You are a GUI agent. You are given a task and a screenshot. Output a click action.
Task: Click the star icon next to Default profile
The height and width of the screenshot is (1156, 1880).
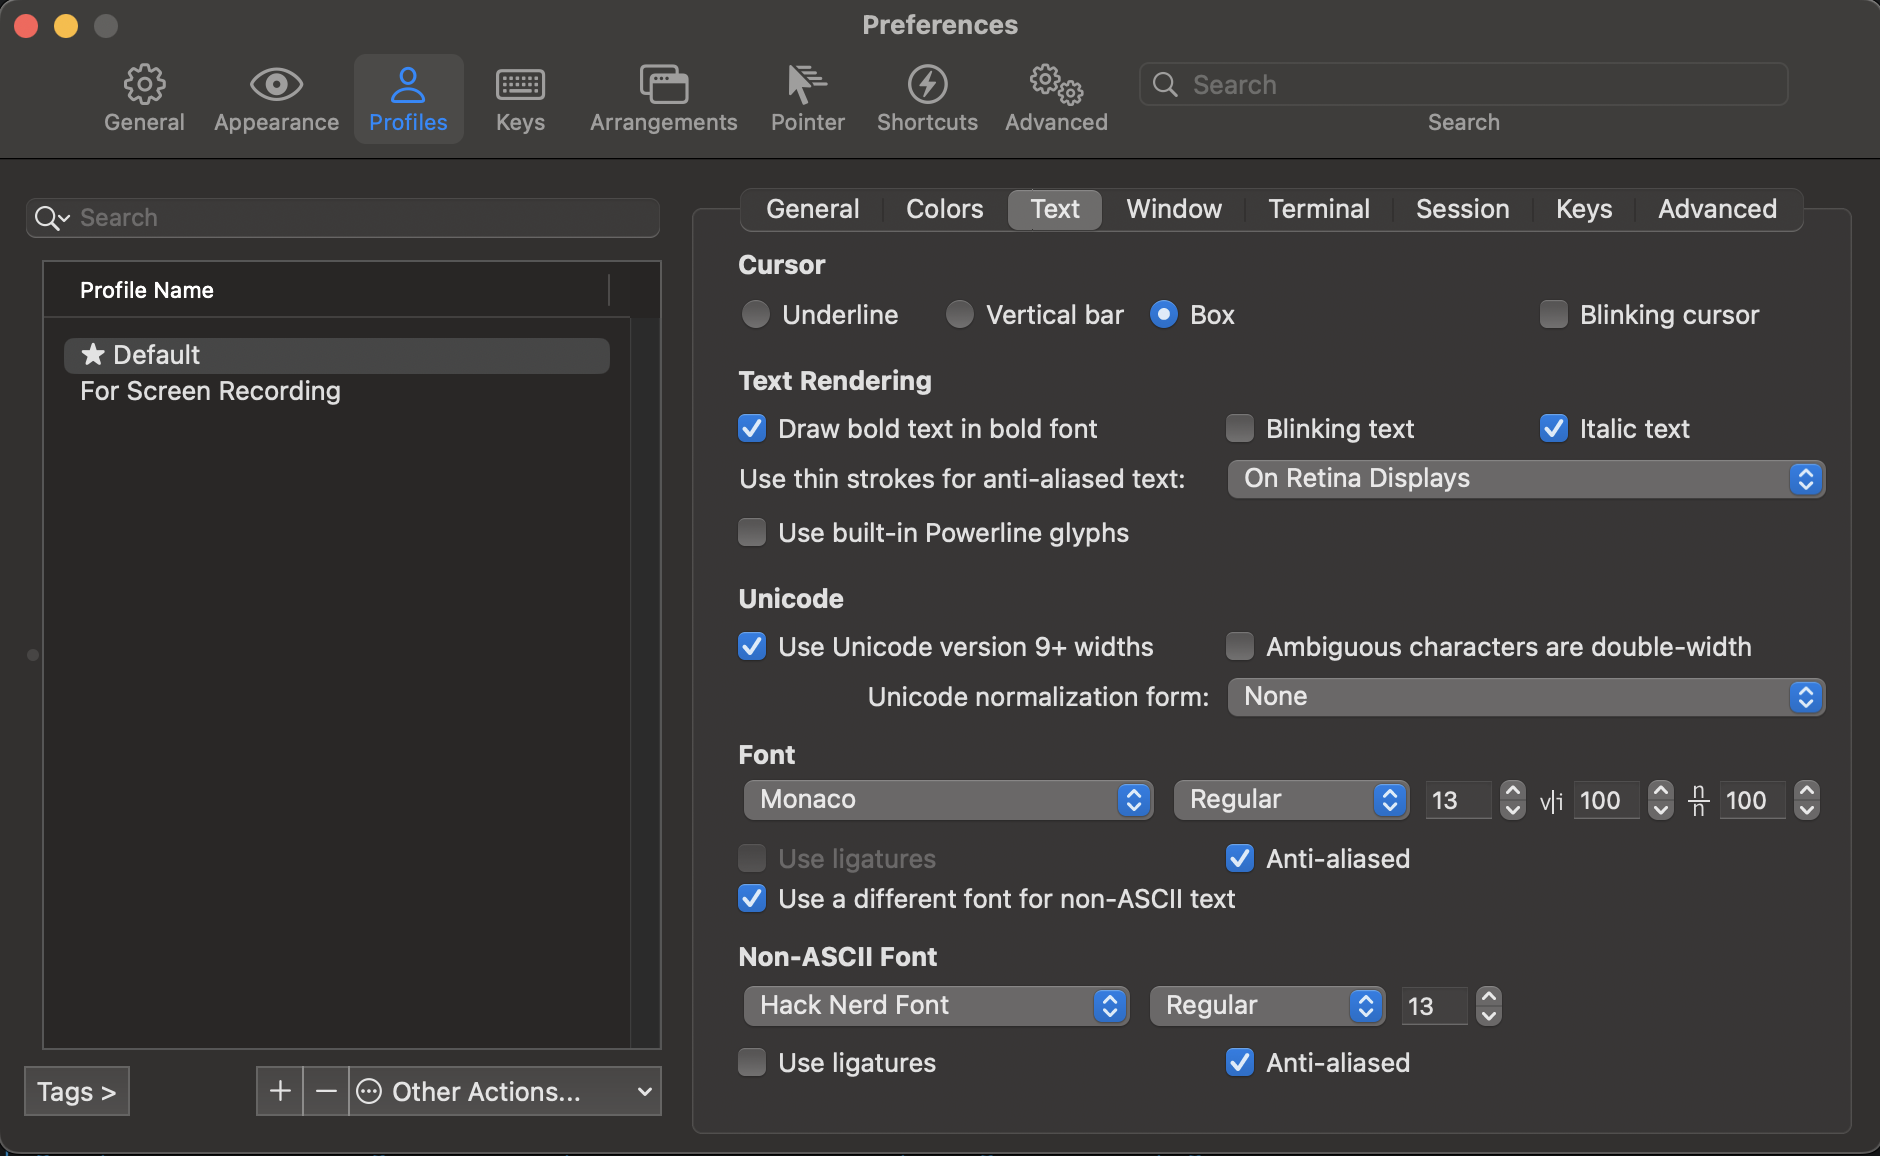click(x=93, y=354)
